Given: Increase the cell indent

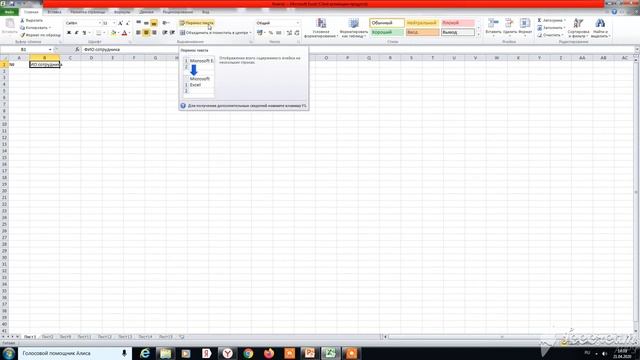Looking at the screenshot, I should point(172,33).
